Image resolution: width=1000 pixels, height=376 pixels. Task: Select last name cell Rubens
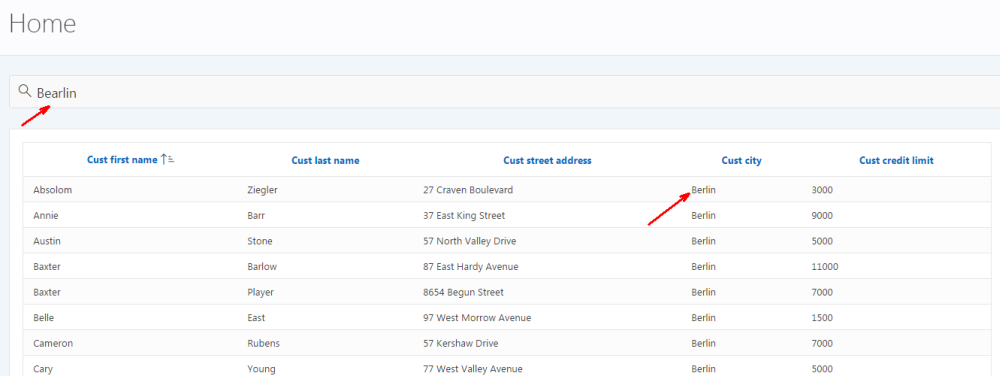[263, 343]
